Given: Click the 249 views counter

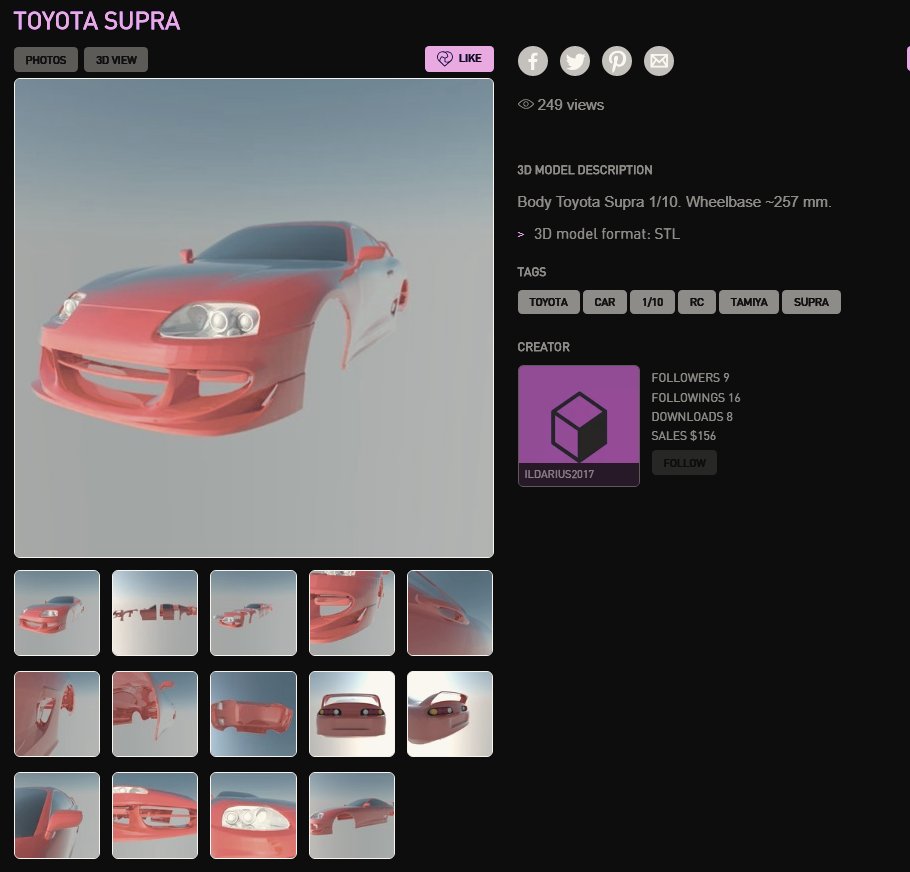Looking at the screenshot, I should (x=561, y=105).
